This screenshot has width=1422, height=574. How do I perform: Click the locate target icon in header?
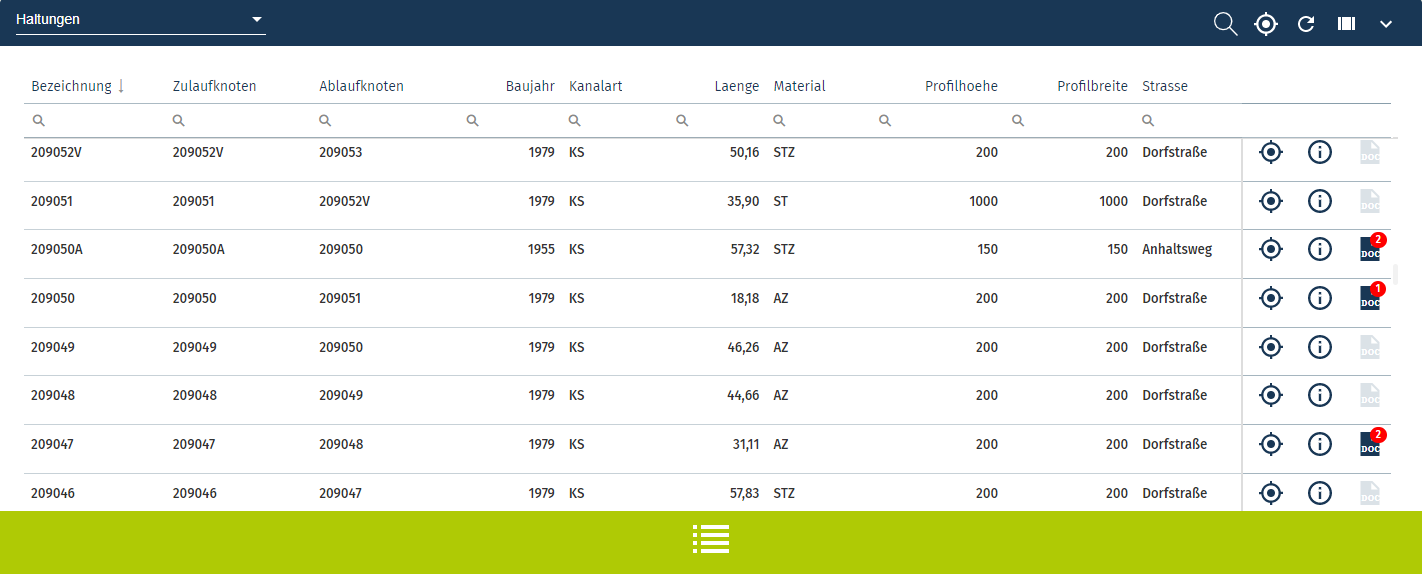(1266, 24)
